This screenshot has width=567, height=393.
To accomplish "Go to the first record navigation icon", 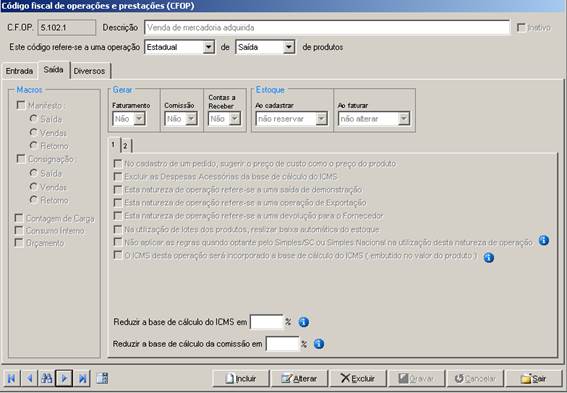I will (12, 379).
